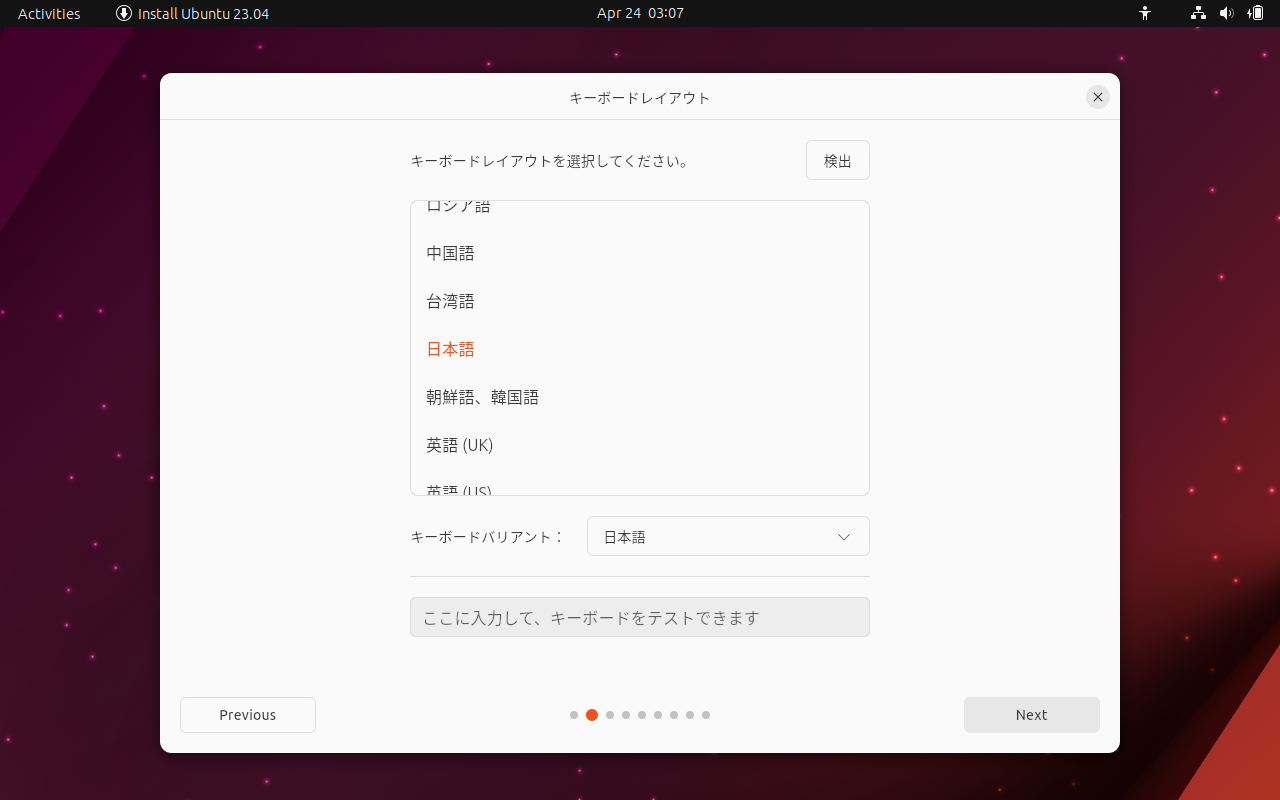Click the network status icon in top bar
The height and width of the screenshot is (800, 1280).
[1198, 13]
